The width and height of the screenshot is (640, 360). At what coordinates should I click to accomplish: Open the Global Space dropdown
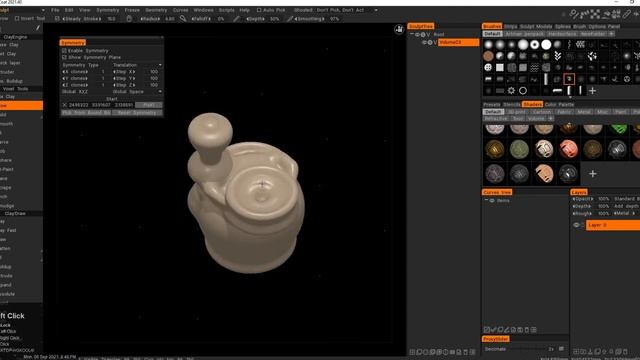pyautogui.click(x=137, y=91)
